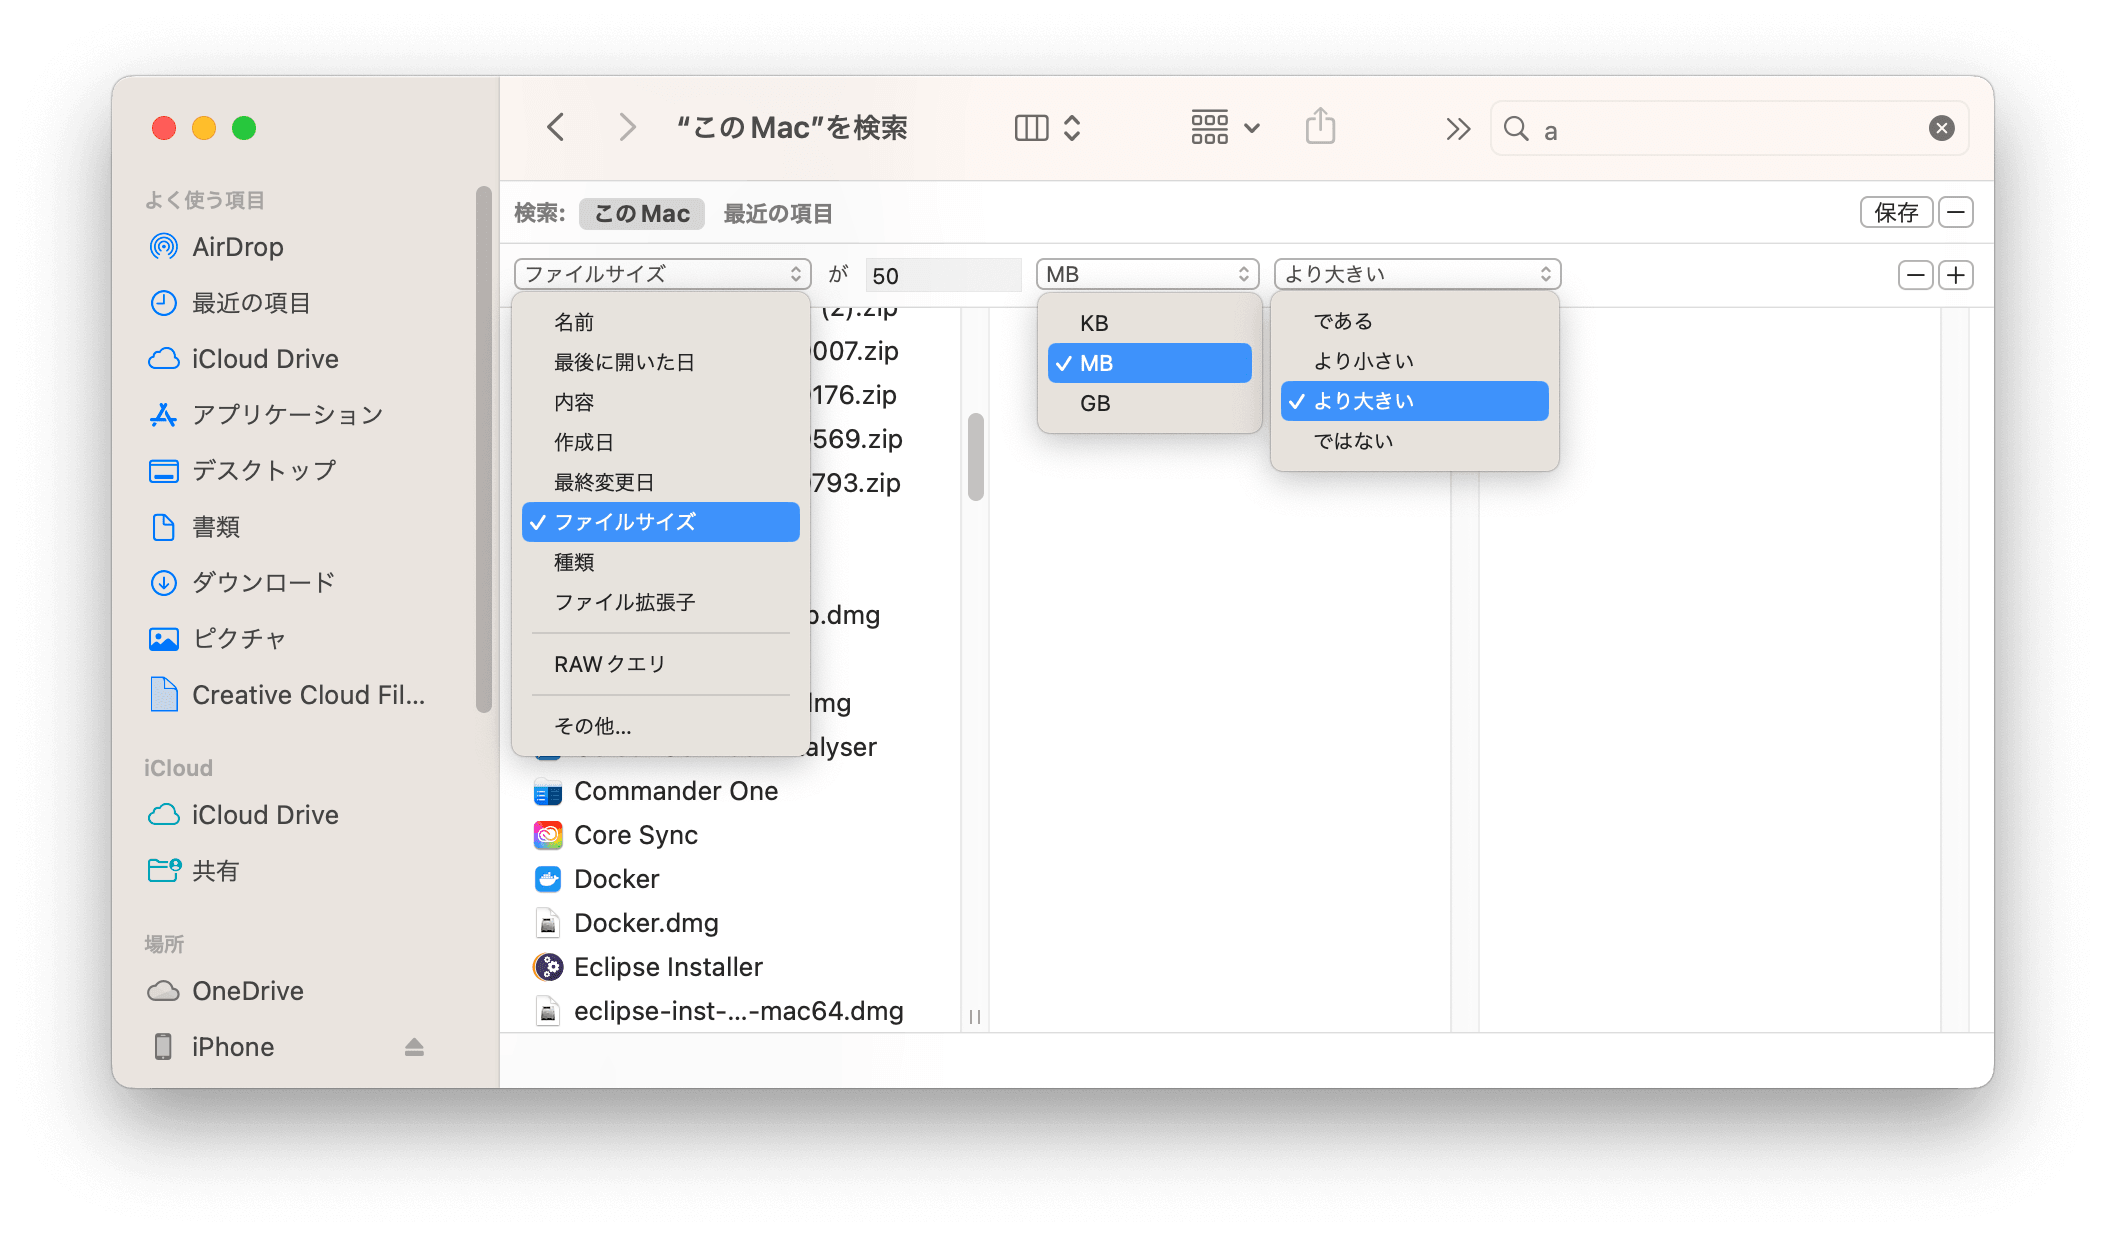Screen dimensions: 2106x1236
Task: Remove search criteria with minus beside 保存
Action: coord(1956,212)
